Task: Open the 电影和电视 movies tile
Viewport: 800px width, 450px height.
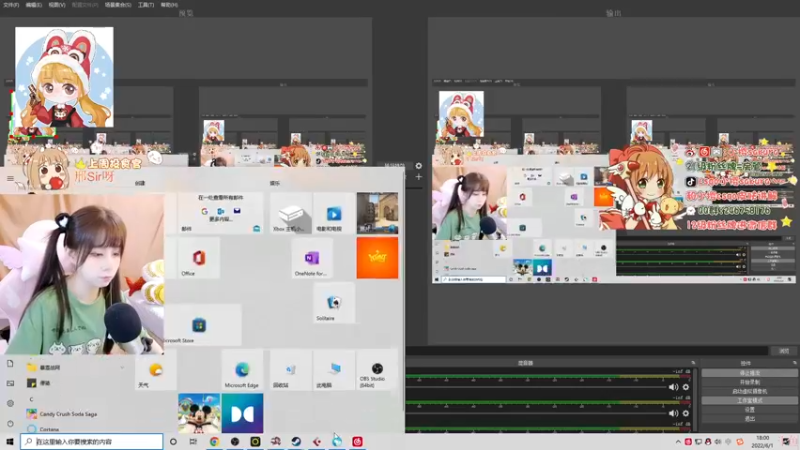Action: 334,213
